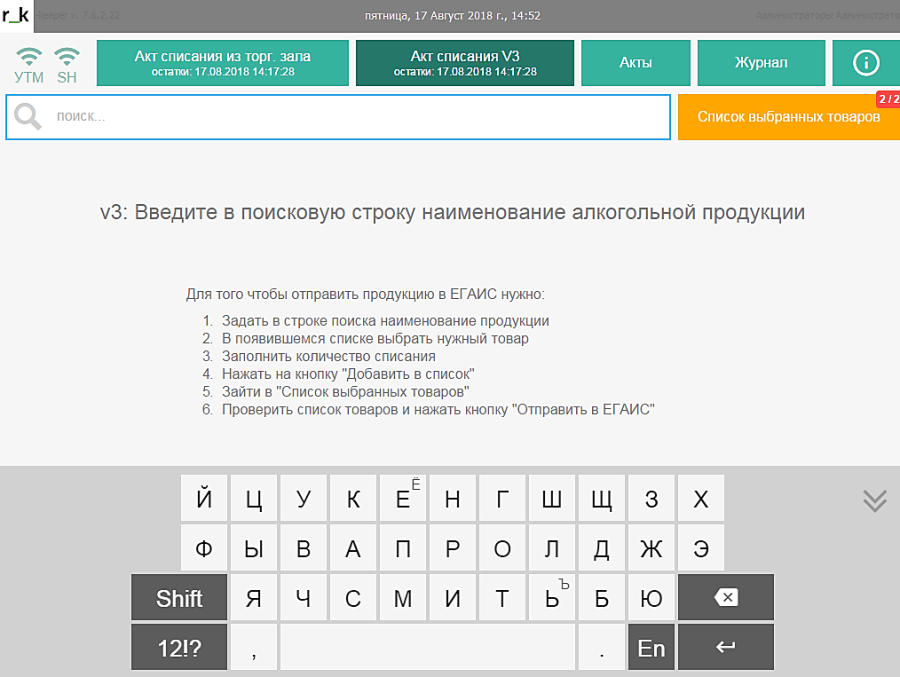Click the search magnifier icon
The width and height of the screenshot is (900, 677).
tap(28, 117)
